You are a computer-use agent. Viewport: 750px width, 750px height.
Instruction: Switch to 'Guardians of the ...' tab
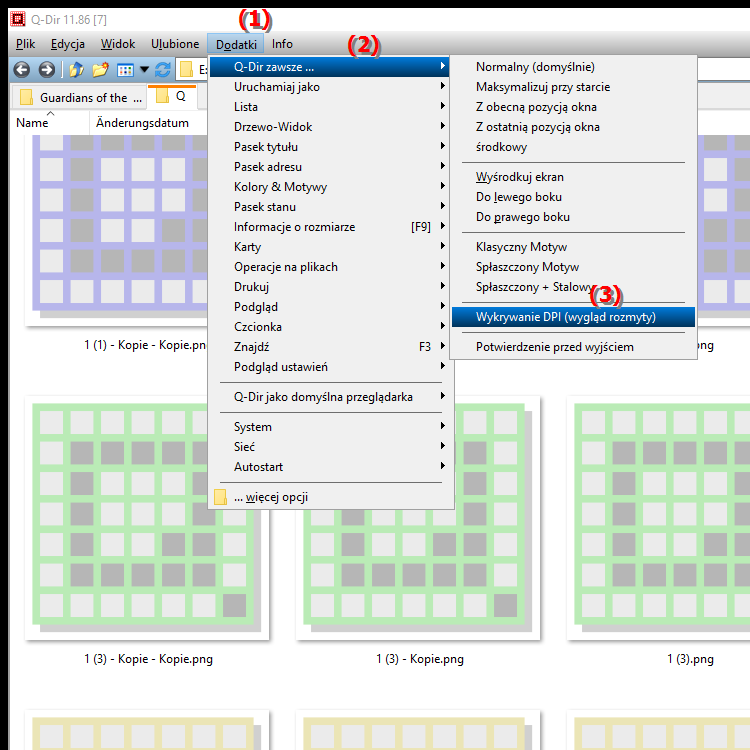coord(80,98)
